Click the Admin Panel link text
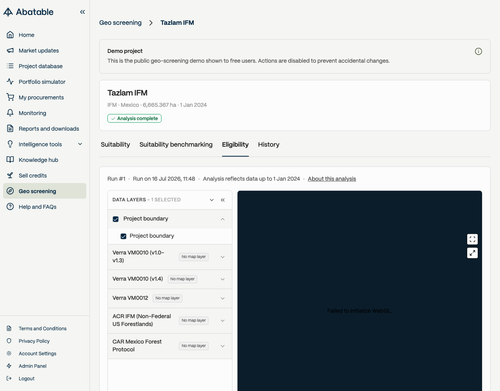The width and height of the screenshot is (500, 391). coord(33,366)
